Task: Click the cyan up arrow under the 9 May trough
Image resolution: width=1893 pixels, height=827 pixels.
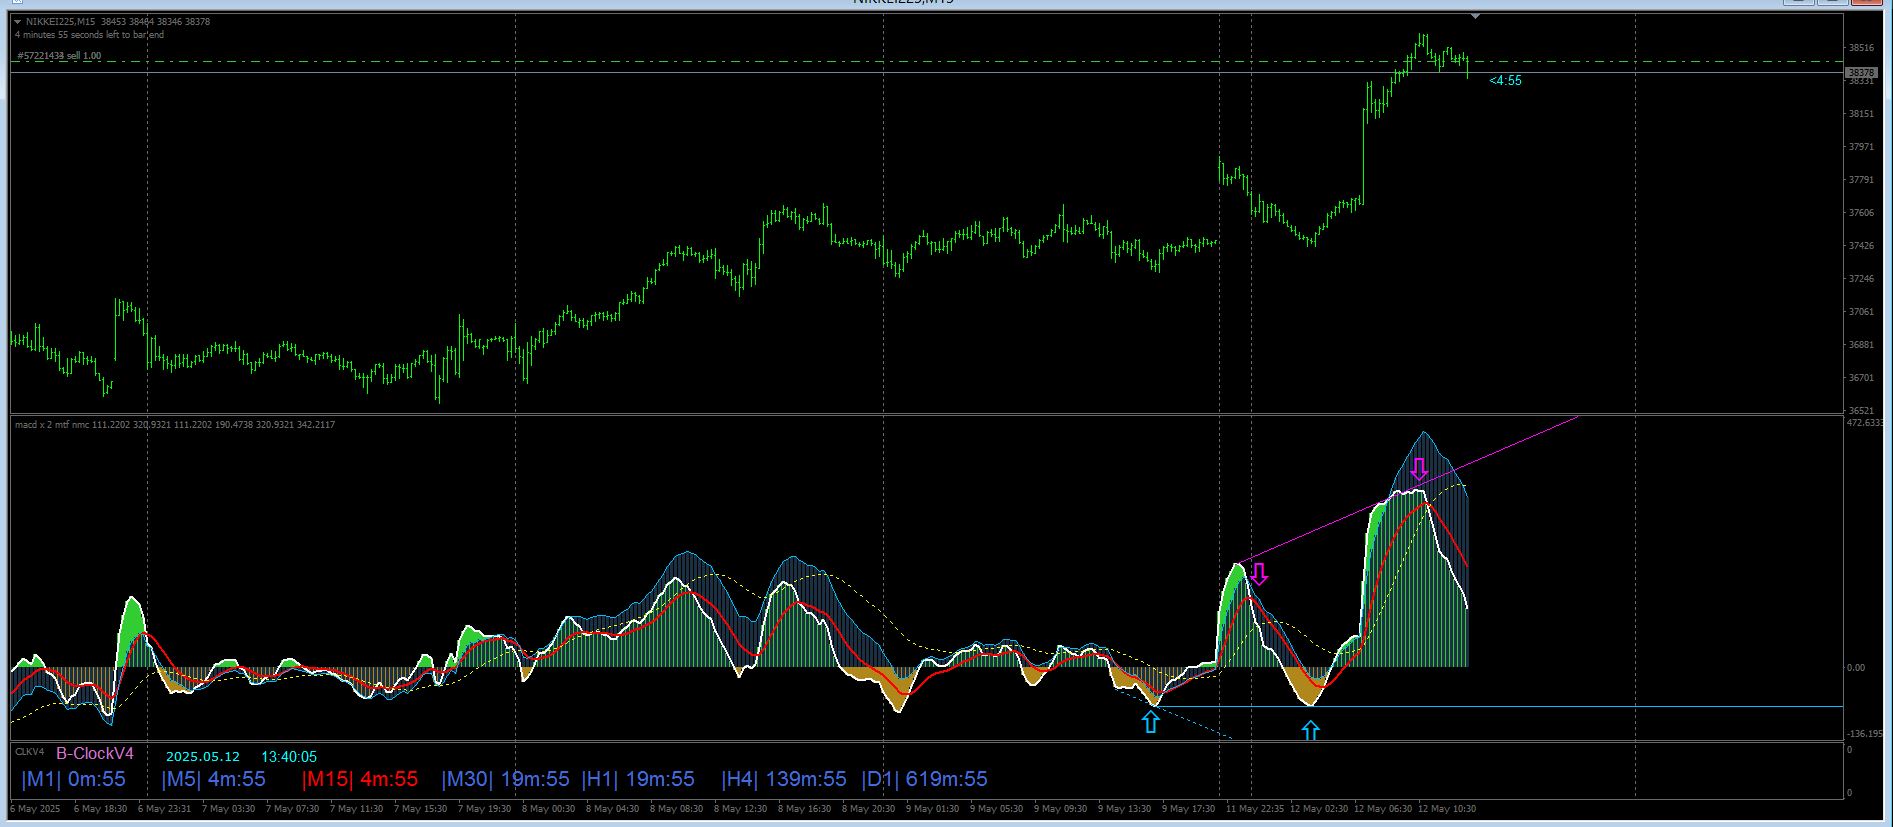Action: pyautogui.click(x=1151, y=721)
